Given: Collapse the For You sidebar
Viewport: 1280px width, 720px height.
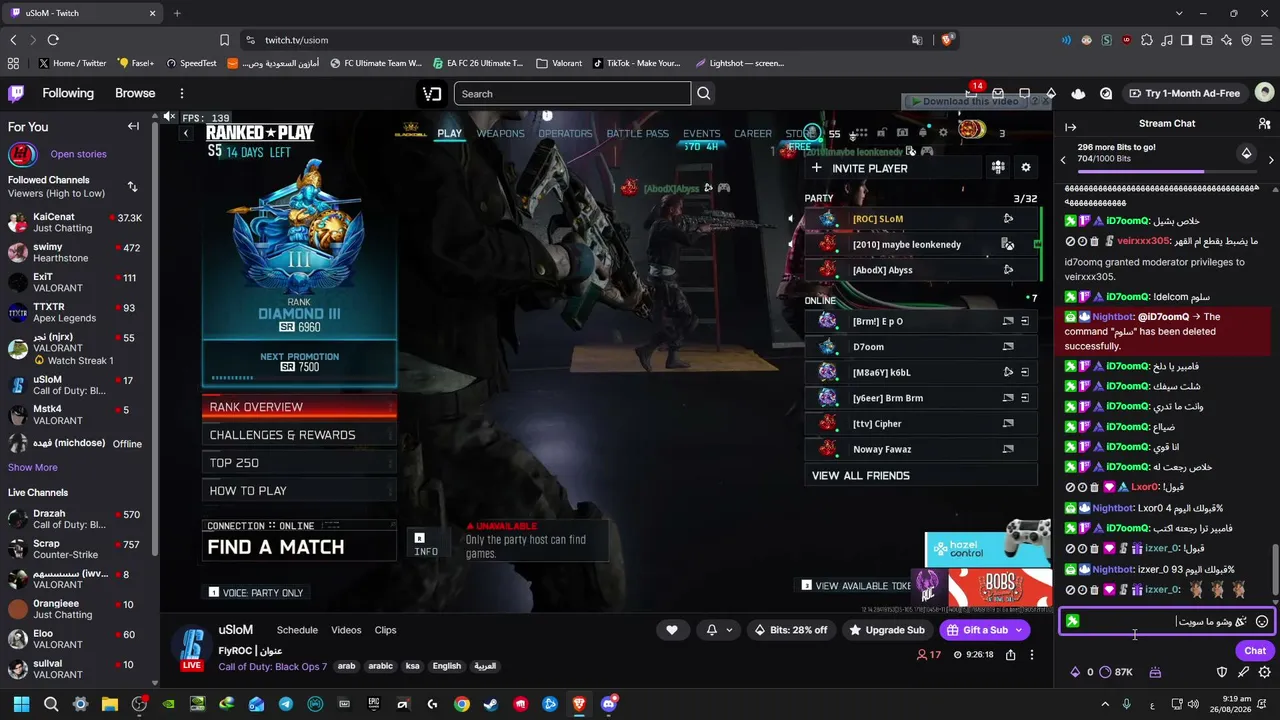Looking at the screenshot, I should tap(133, 127).
